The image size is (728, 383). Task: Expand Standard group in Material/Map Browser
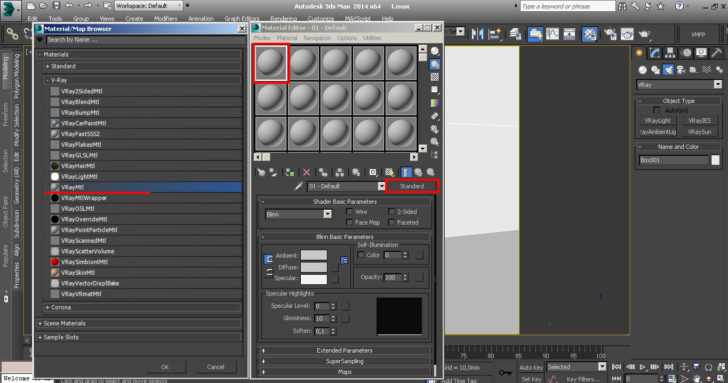click(x=143, y=66)
